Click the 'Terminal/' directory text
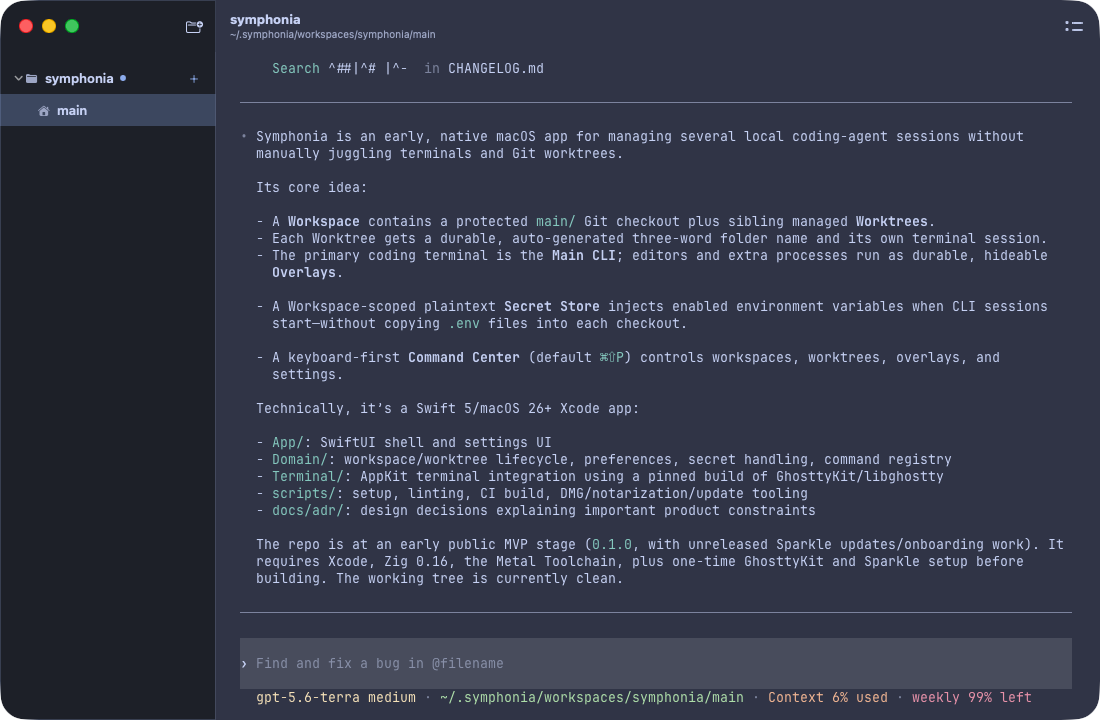Image resolution: width=1100 pixels, height=720 pixels. [x=307, y=476]
